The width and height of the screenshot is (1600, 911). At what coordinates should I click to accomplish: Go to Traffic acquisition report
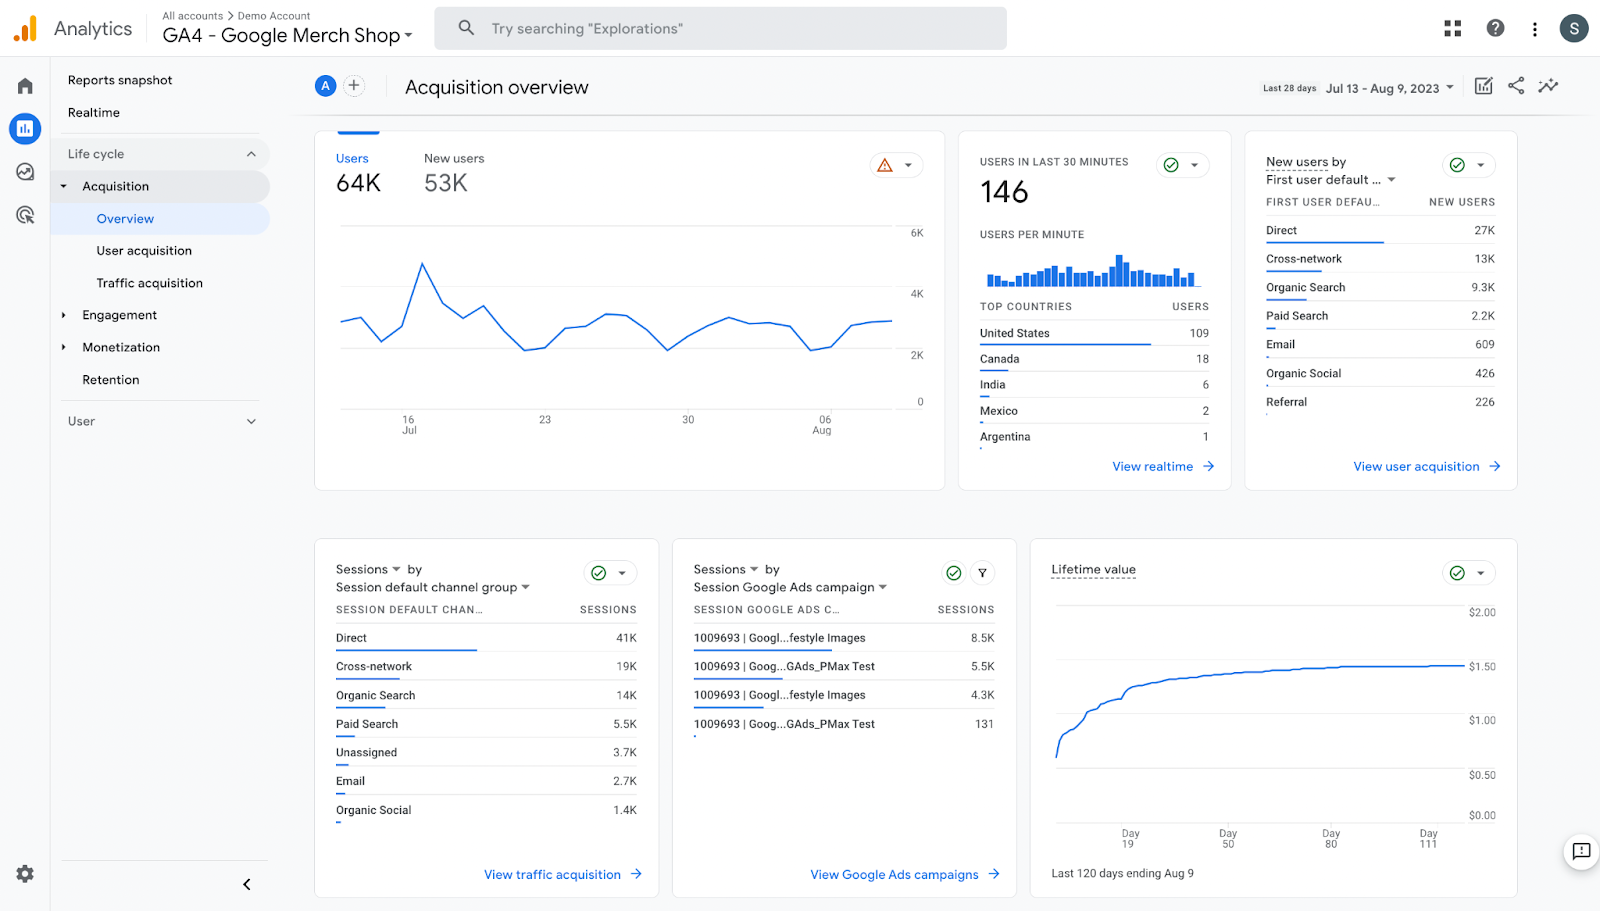tap(148, 282)
